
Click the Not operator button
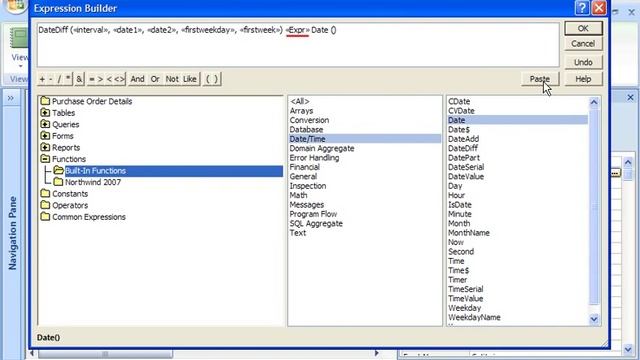(x=172, y=79)
